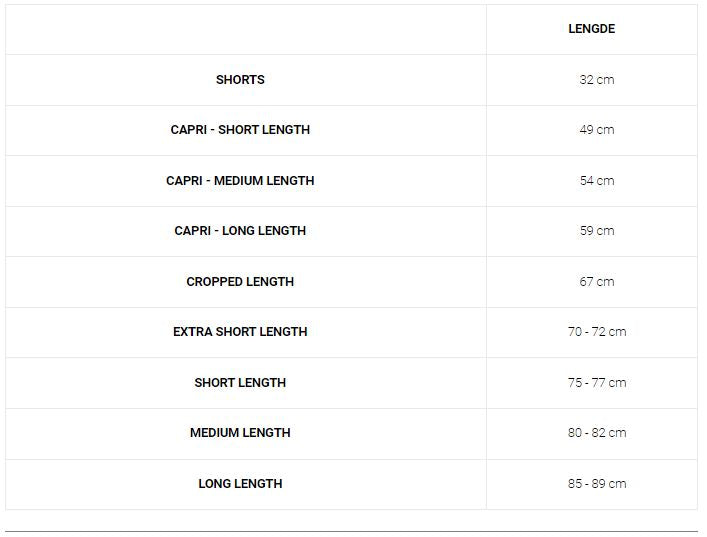Select the CROPPED LENGTH row label
Screen dimensions: 707x537
click(240, 282)
